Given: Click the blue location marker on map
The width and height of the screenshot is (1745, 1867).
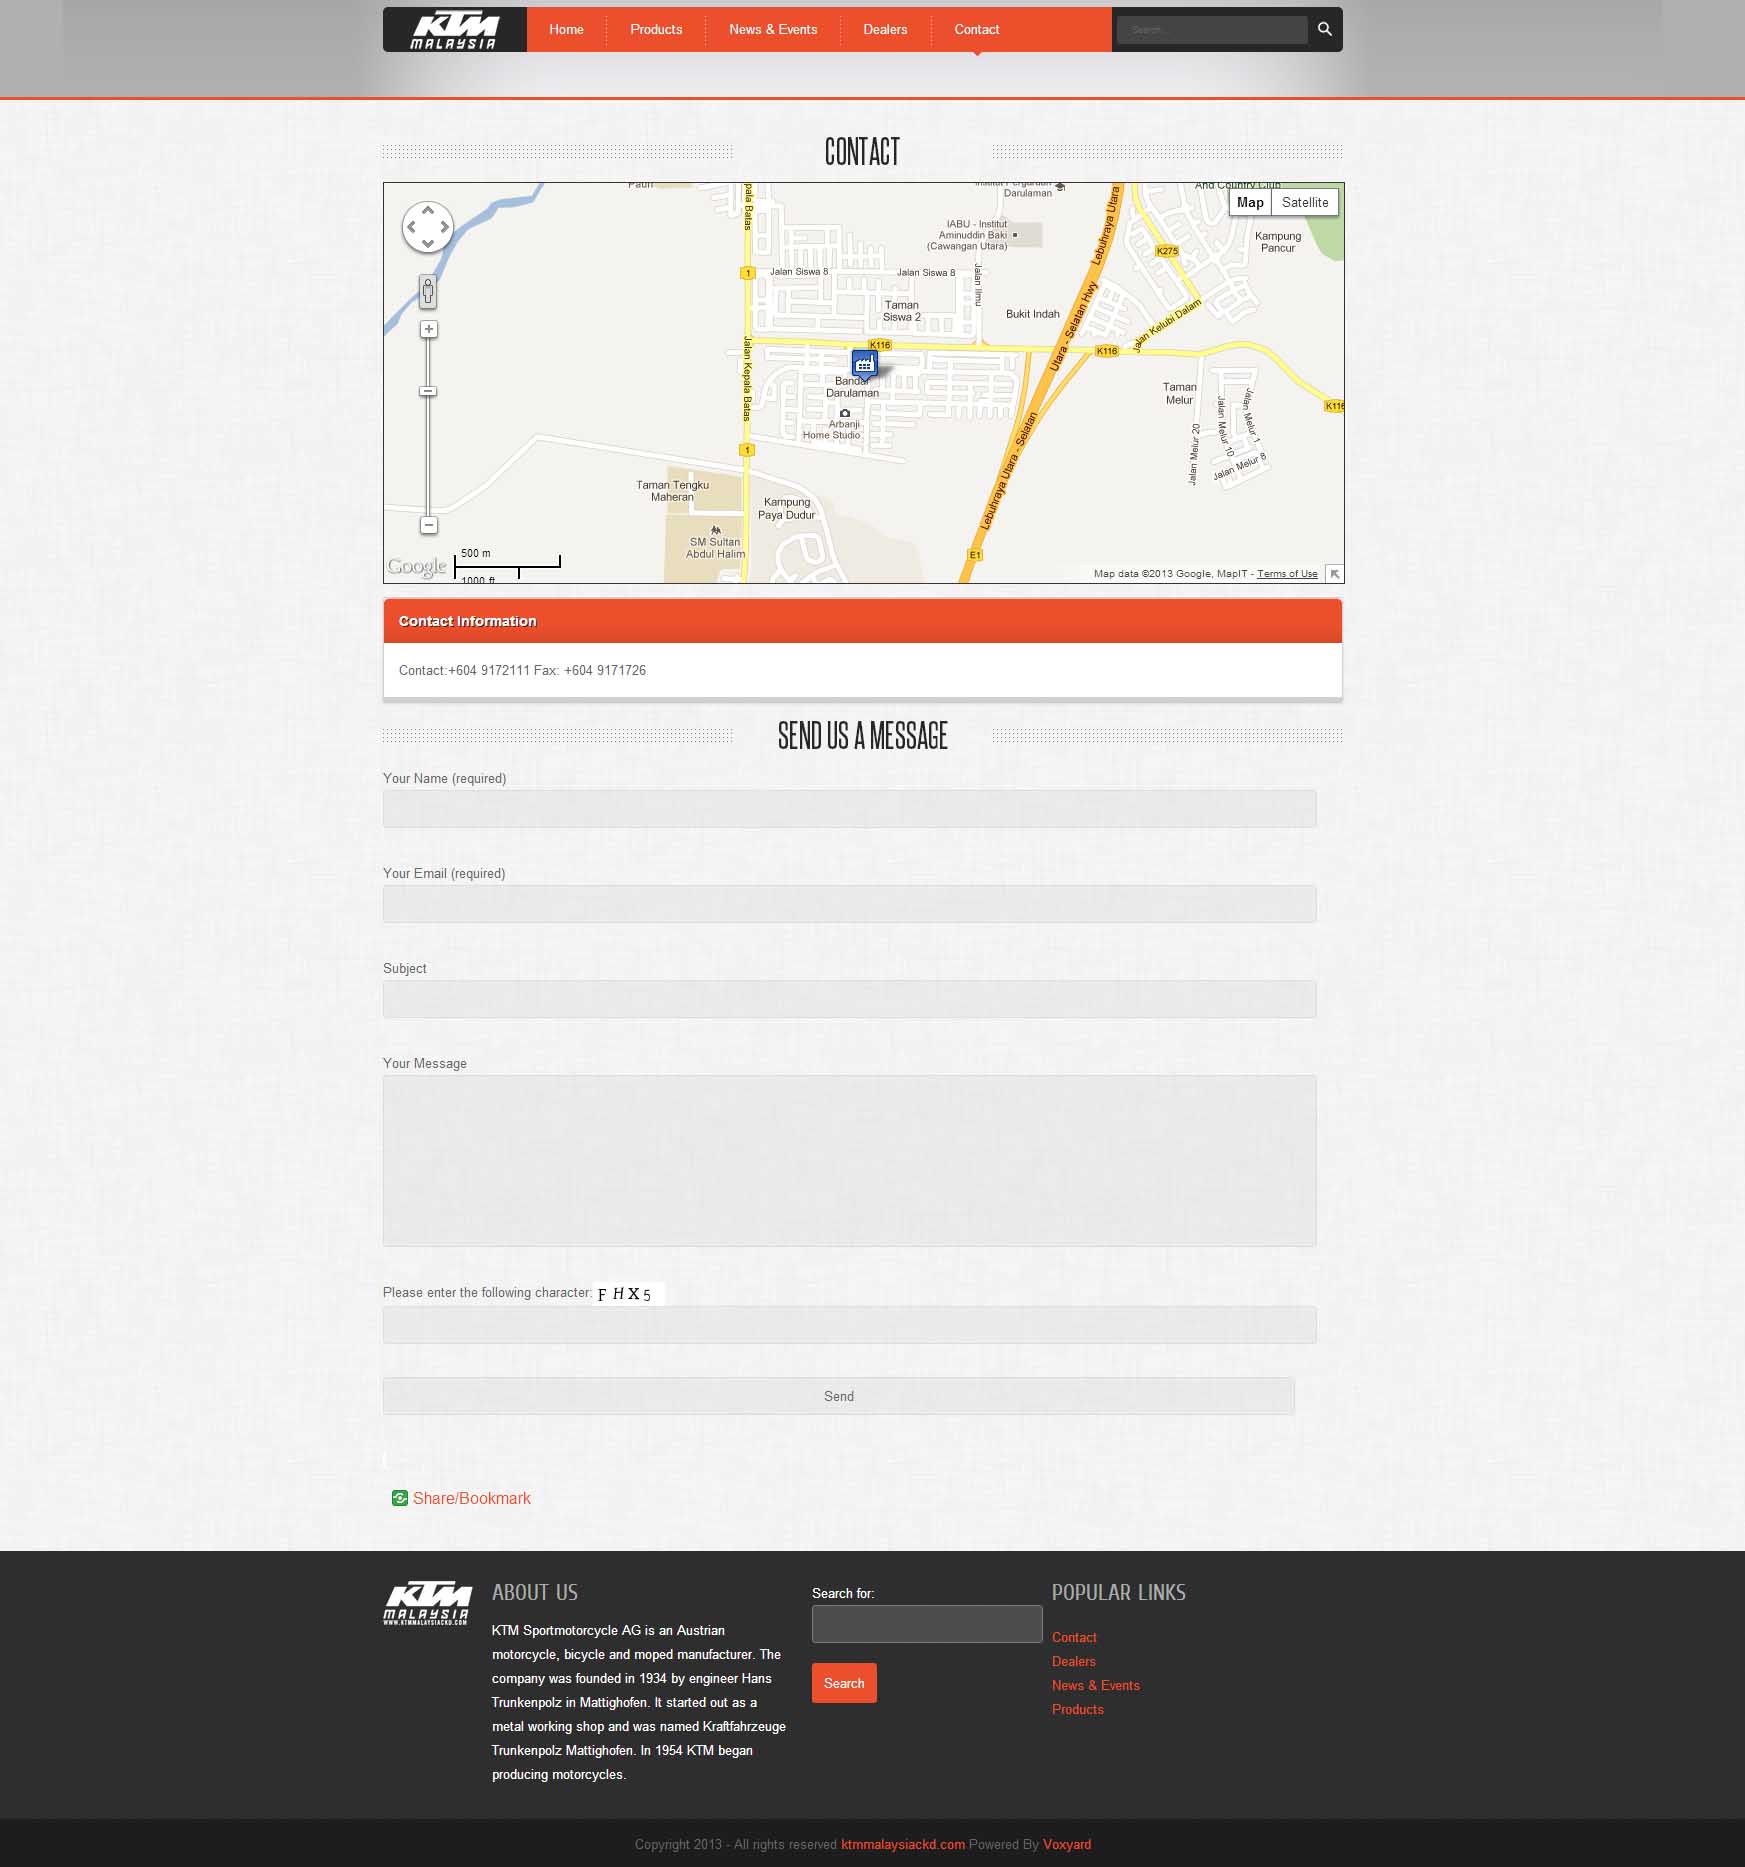Looking at the screenshot, I should 864,364.
